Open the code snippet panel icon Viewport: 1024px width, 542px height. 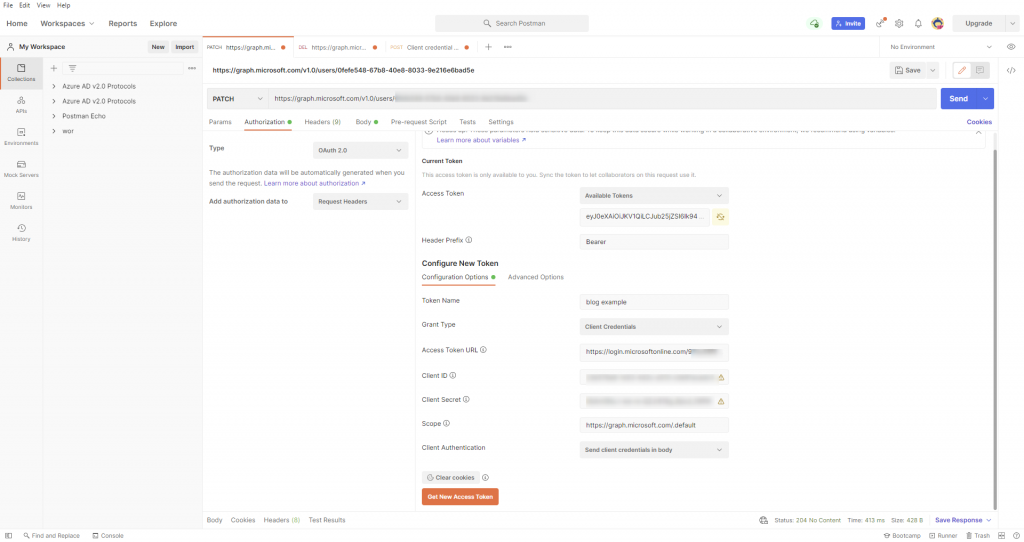1011,71
